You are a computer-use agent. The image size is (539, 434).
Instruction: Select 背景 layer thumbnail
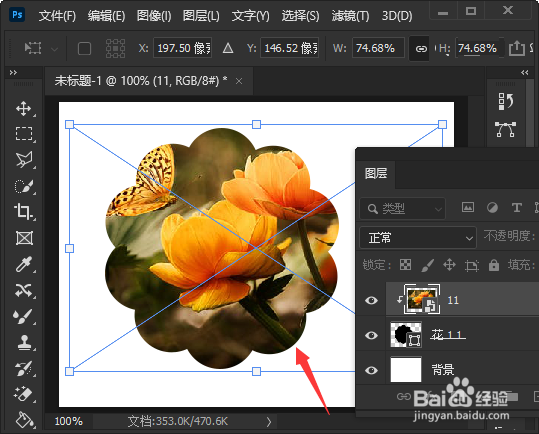click(406, 369)
